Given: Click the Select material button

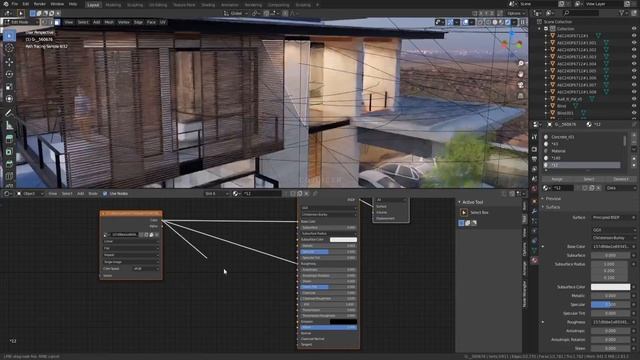Looking at the screenshot, I should [589, 179].
